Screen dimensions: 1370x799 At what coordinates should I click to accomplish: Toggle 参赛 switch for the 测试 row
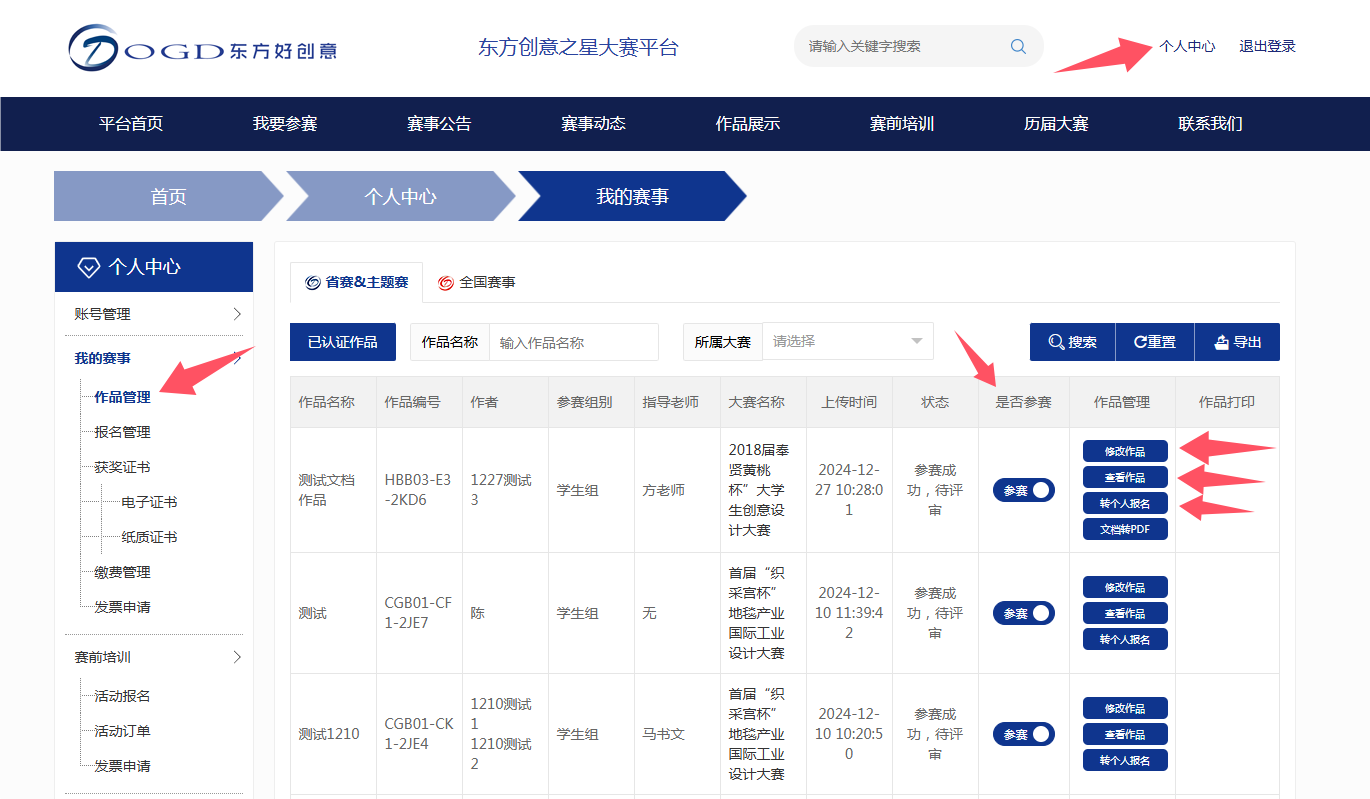pyautogui.click(x=1023, y=613)
